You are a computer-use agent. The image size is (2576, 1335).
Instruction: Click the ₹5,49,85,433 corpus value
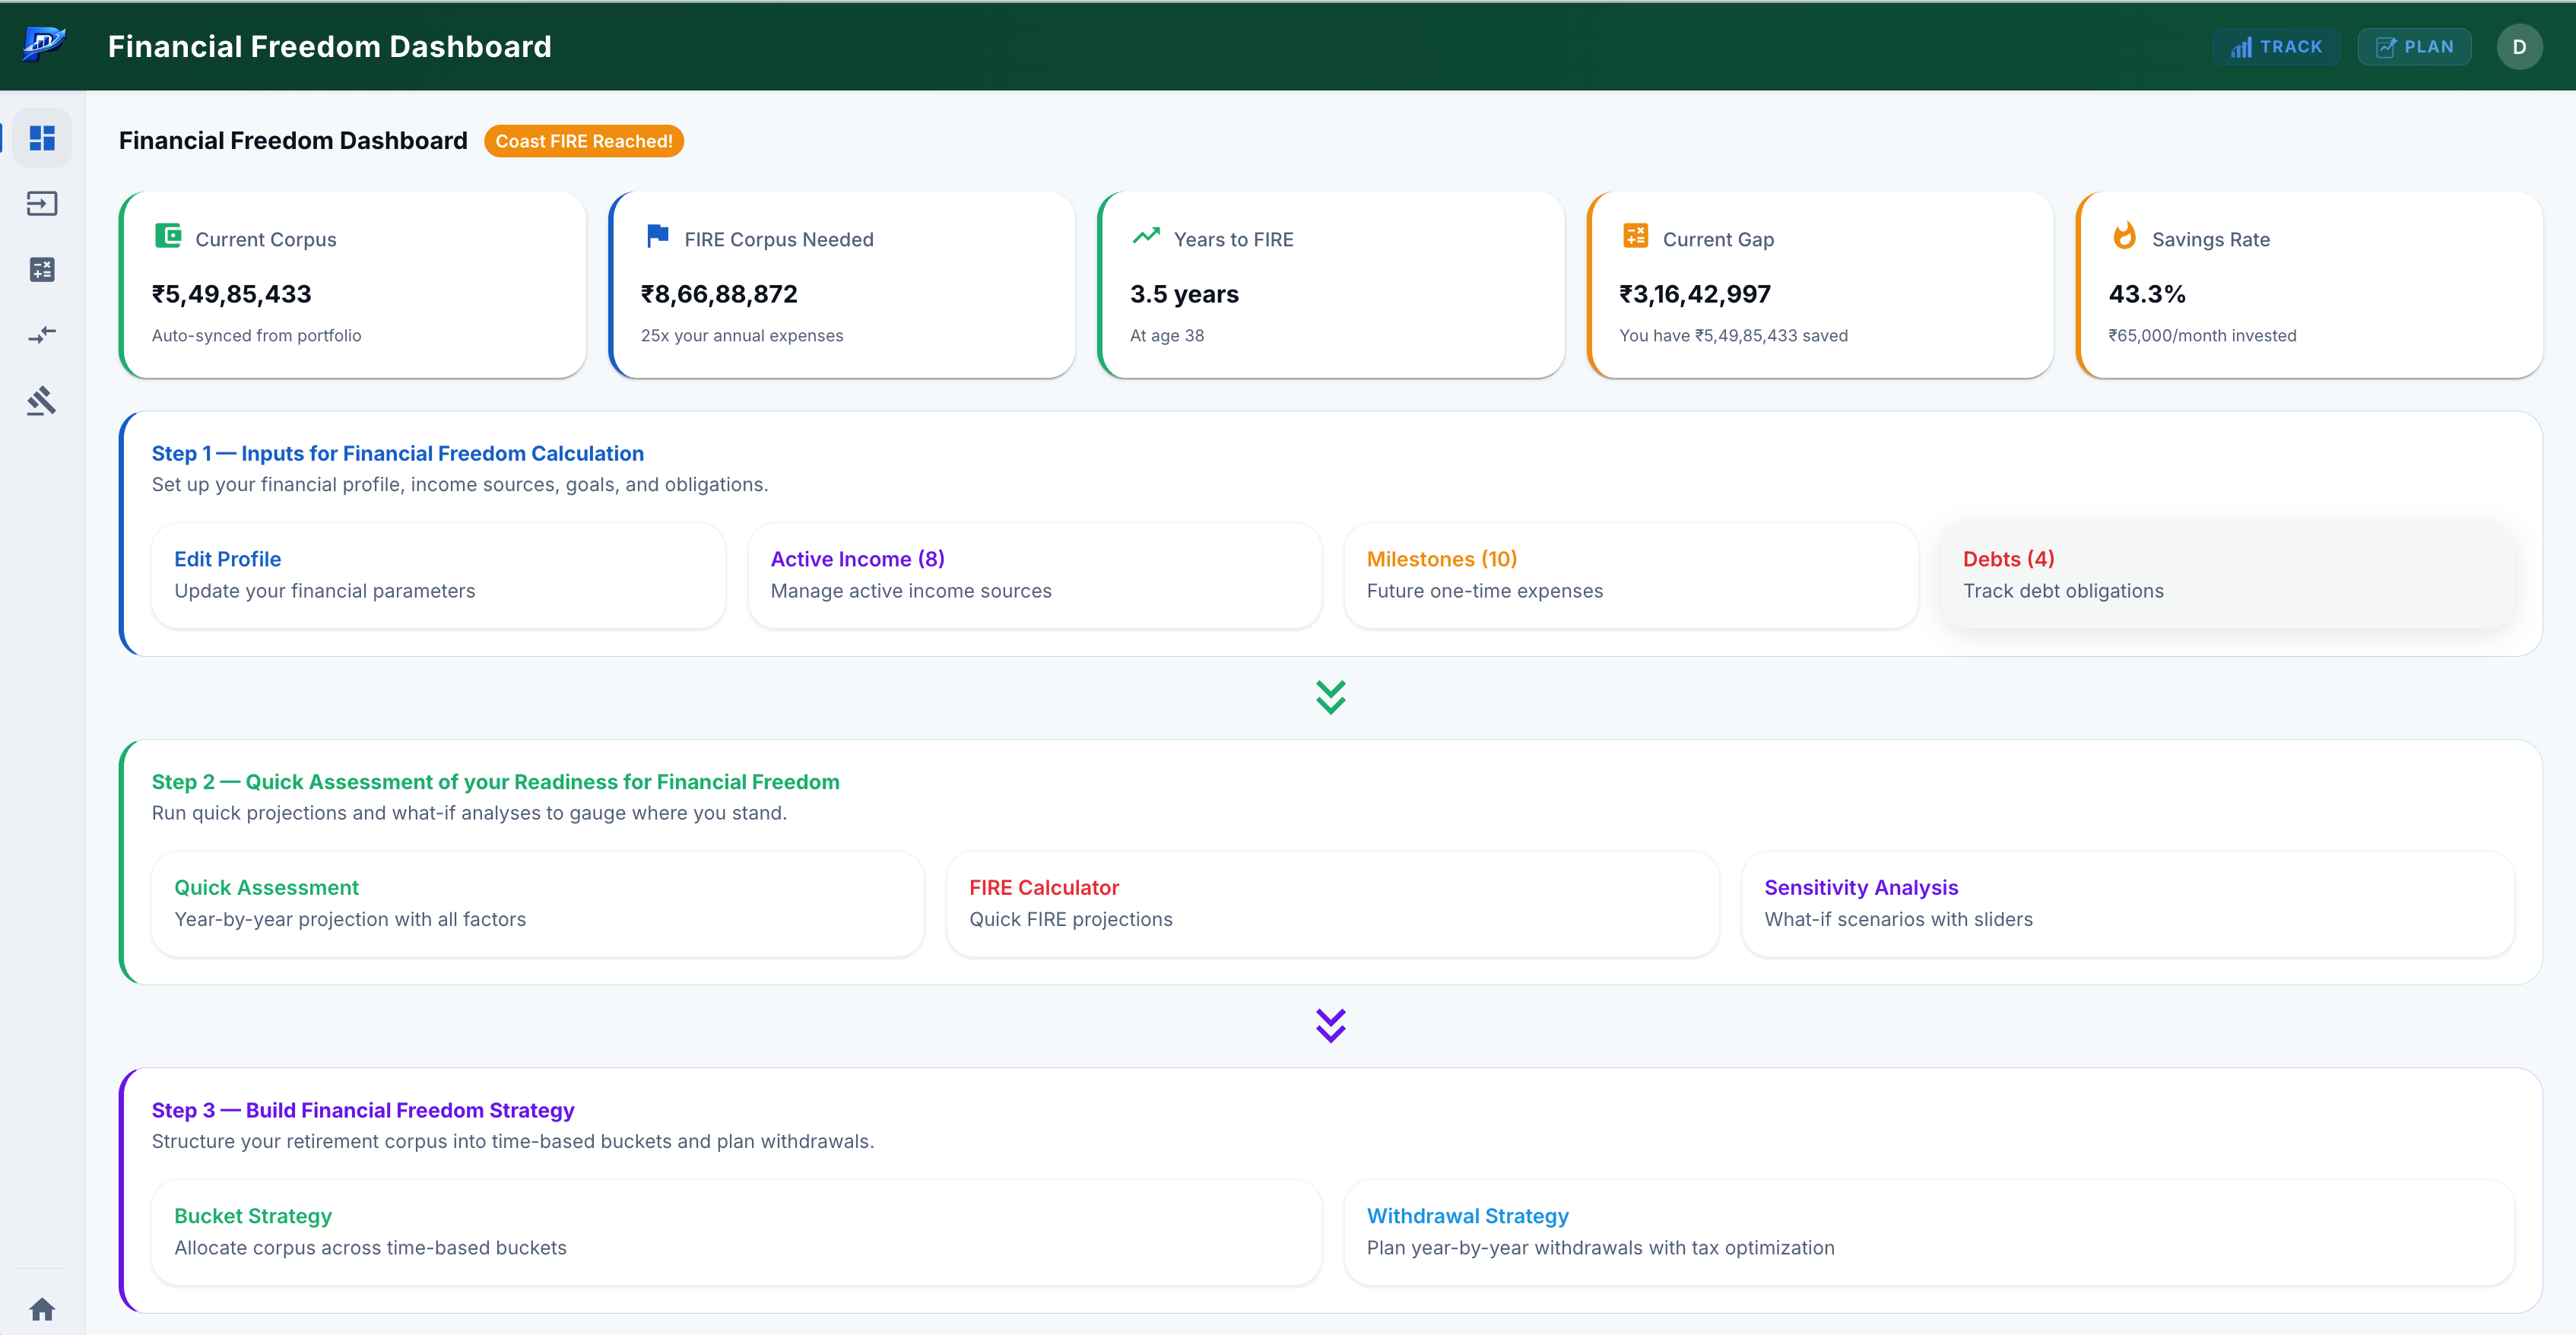231,293
